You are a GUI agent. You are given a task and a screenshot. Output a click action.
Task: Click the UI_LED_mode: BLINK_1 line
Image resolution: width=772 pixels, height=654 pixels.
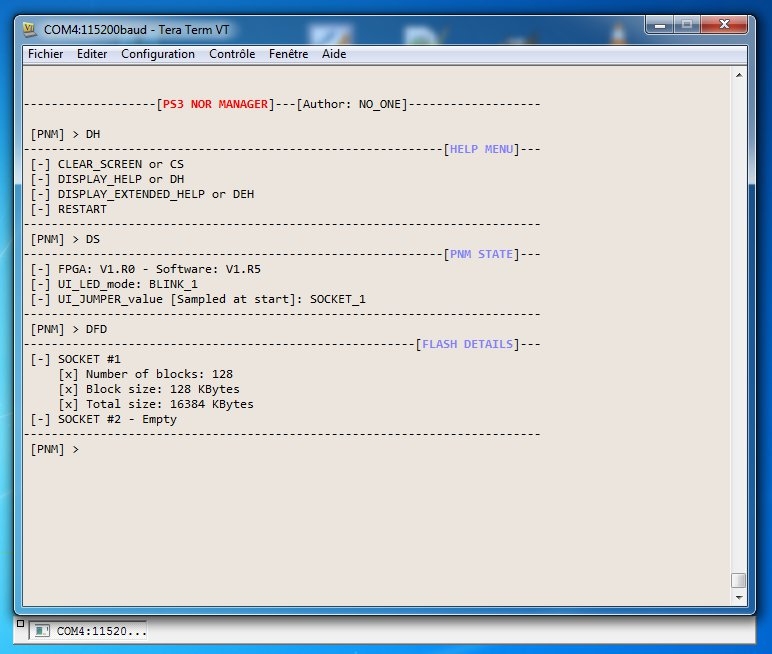coord(114,284)
